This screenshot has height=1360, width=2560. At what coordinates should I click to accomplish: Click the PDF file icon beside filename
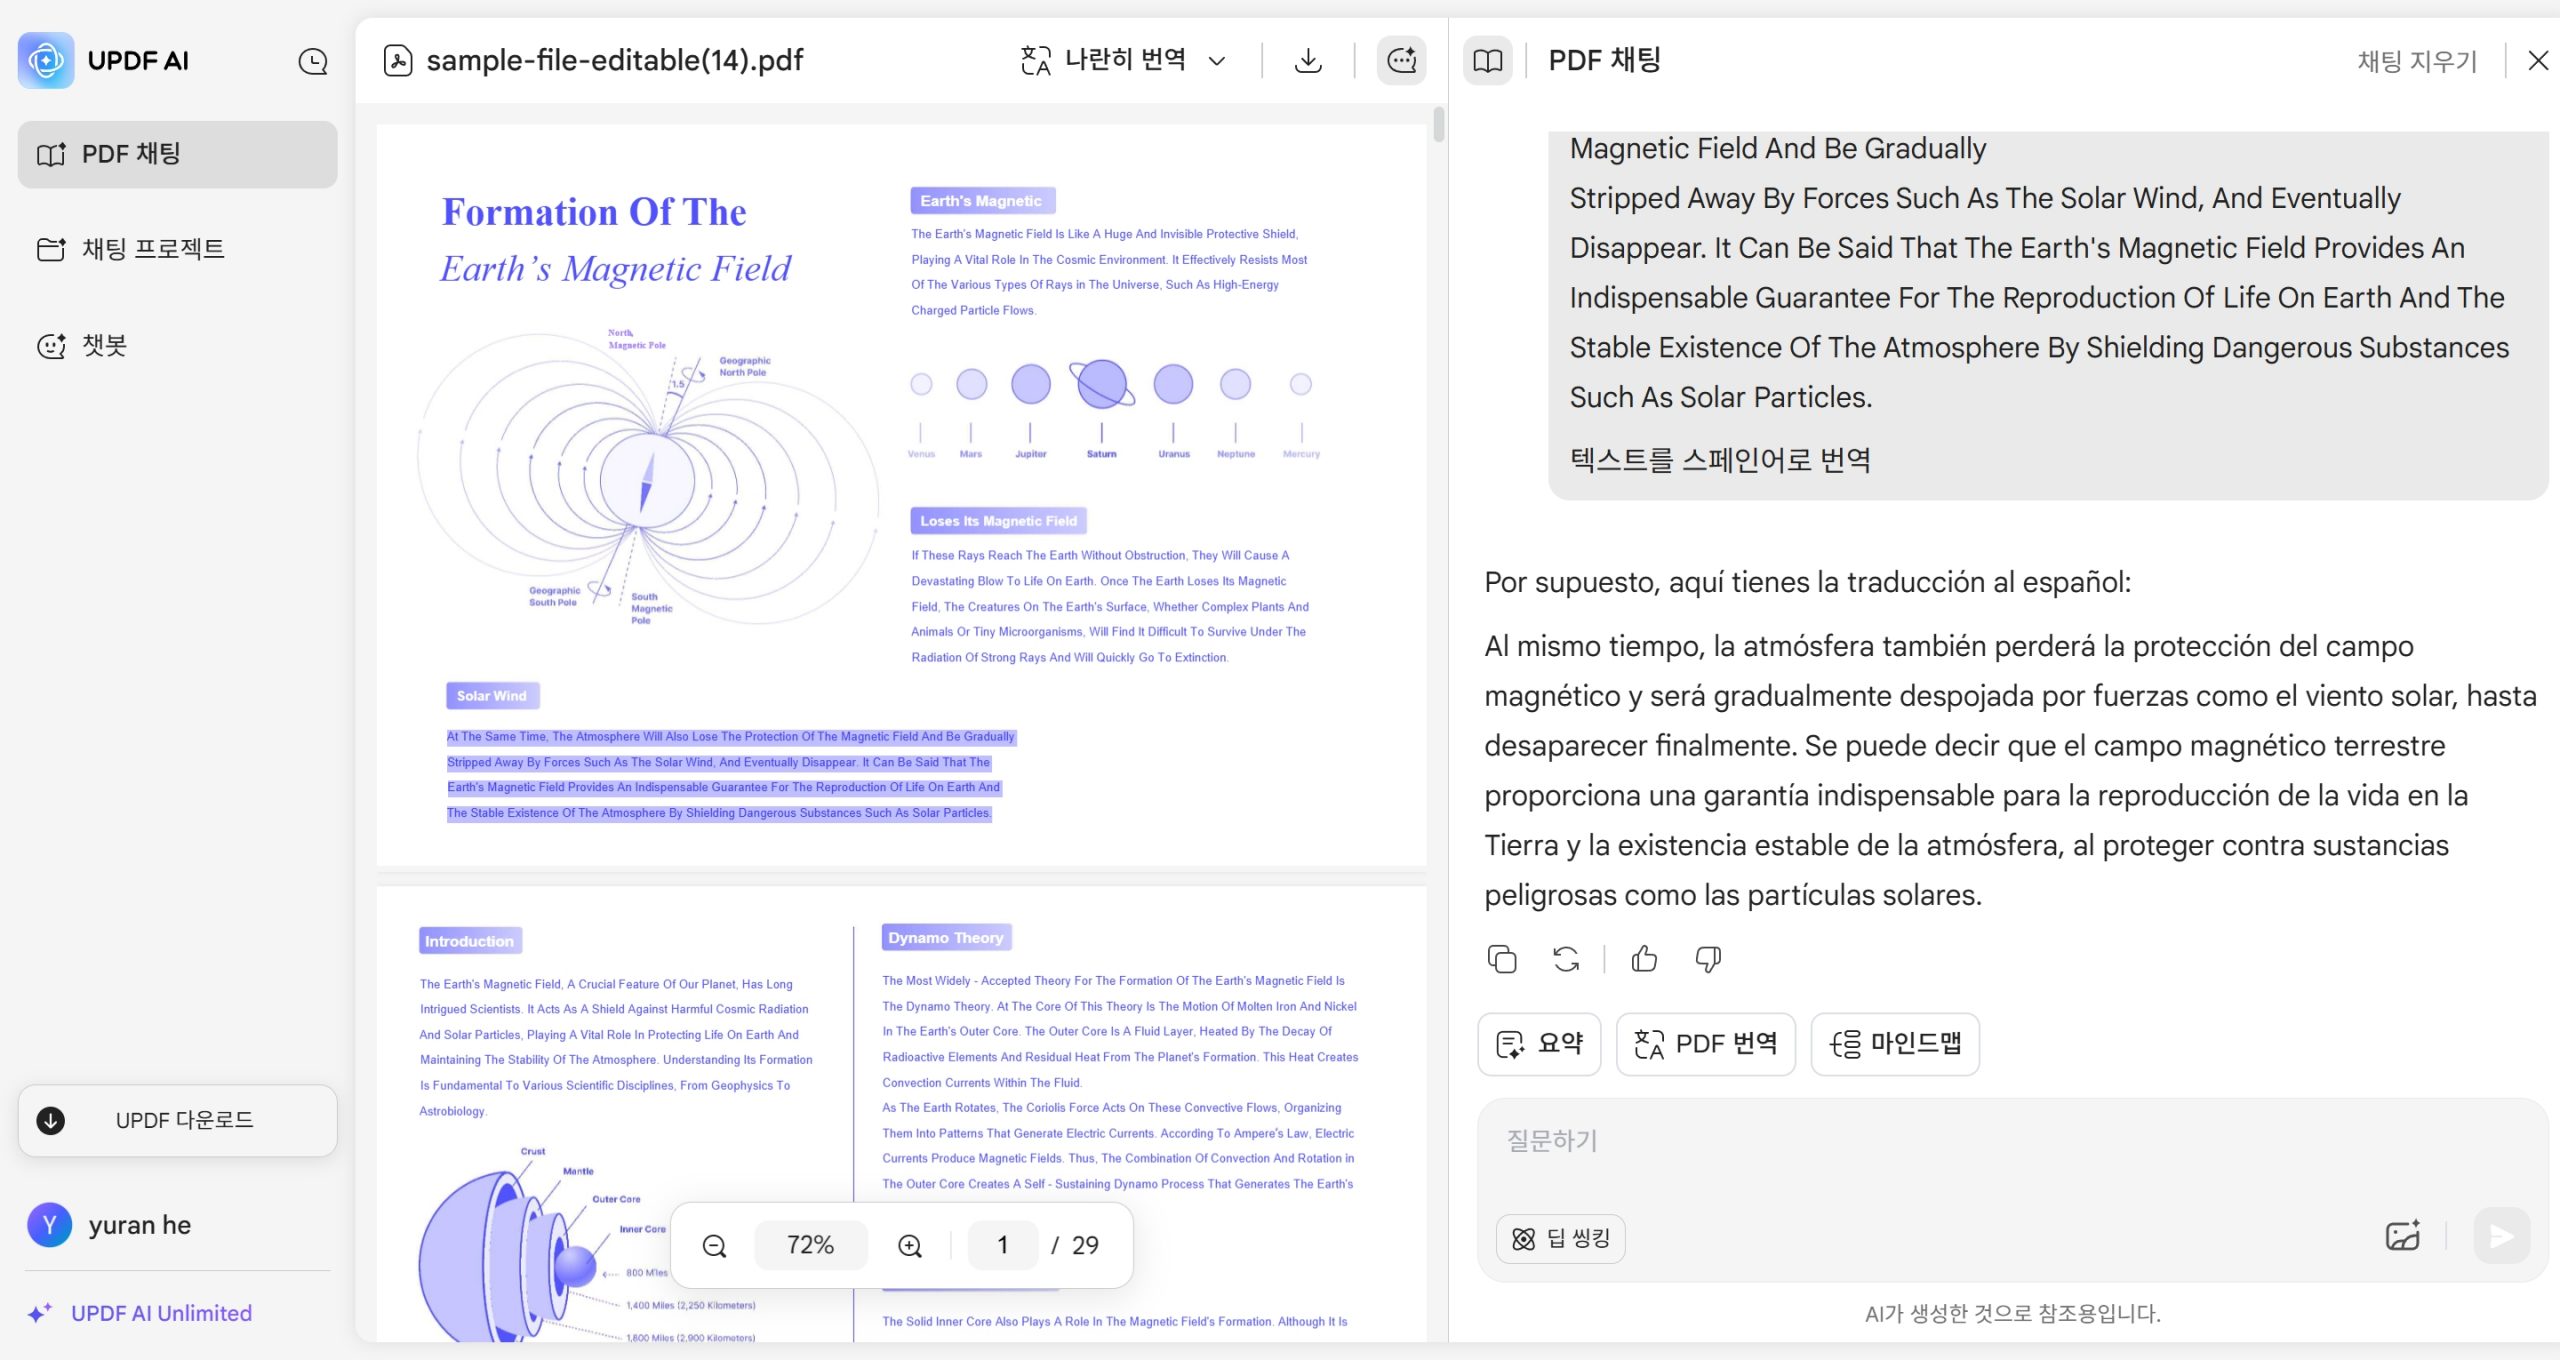398,61
